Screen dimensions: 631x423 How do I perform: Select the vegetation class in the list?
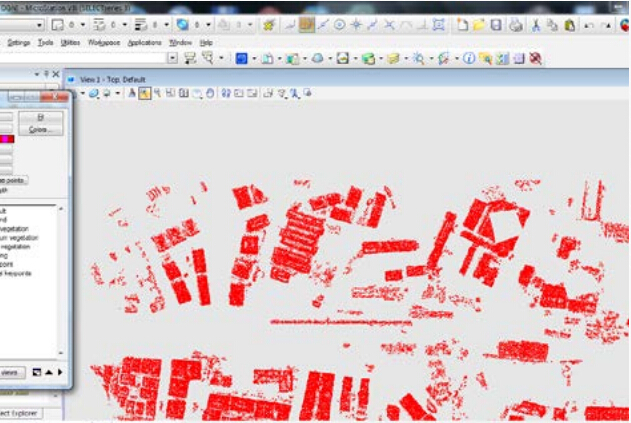click(x=14, y=228)
